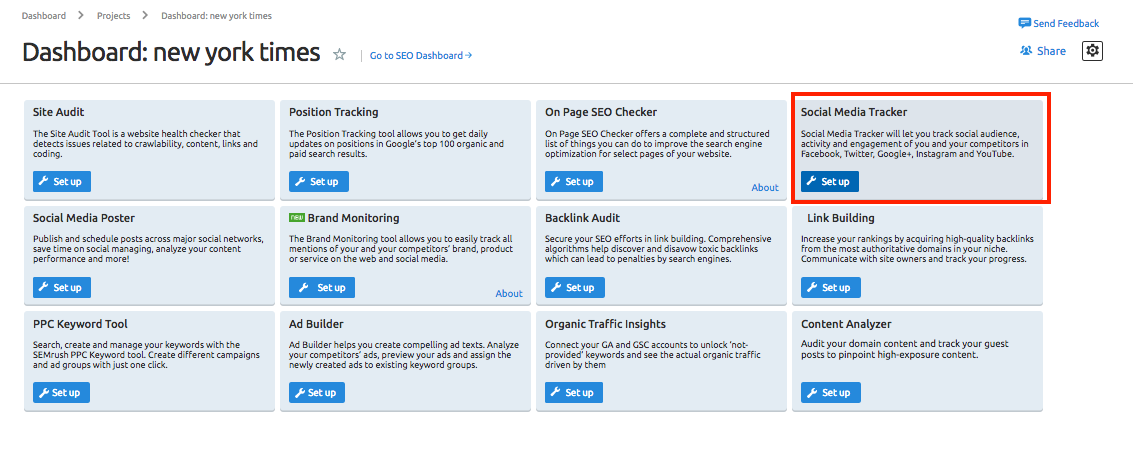Click the Send Feedback speech bubble icon
Viewport: 1133px width, 453px height.
click(x=1024, y=23)
